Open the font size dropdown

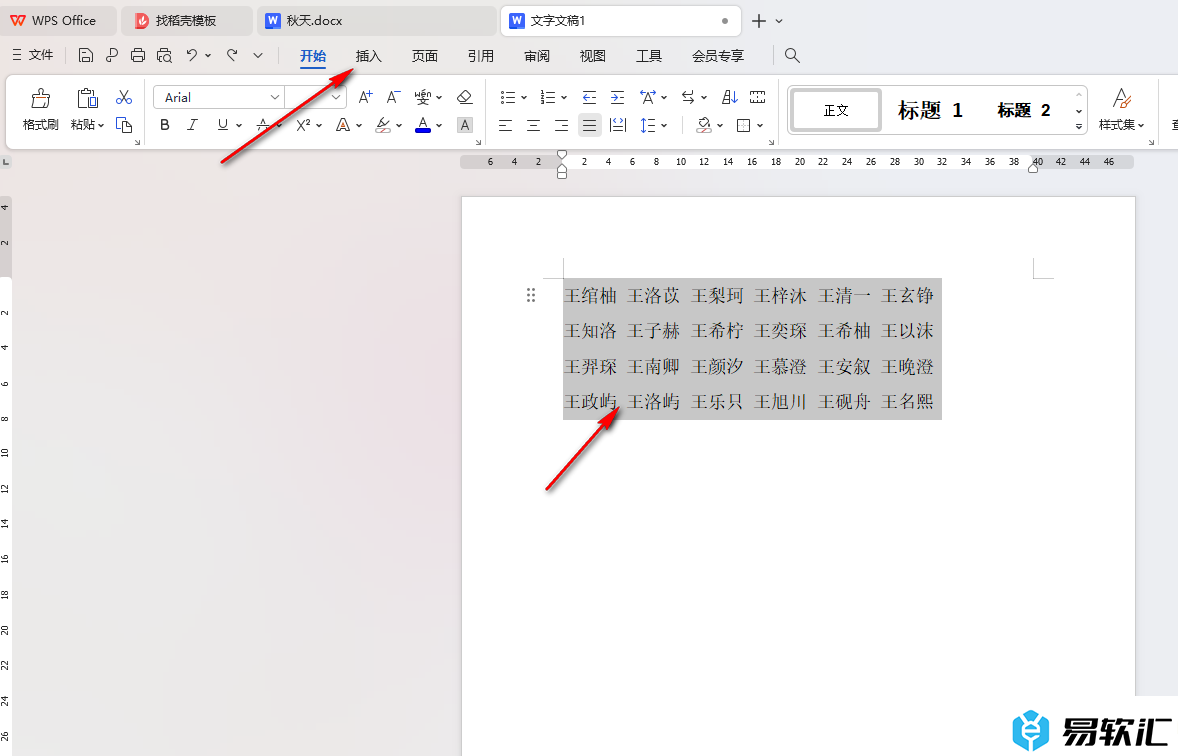(x=336, y=97)
